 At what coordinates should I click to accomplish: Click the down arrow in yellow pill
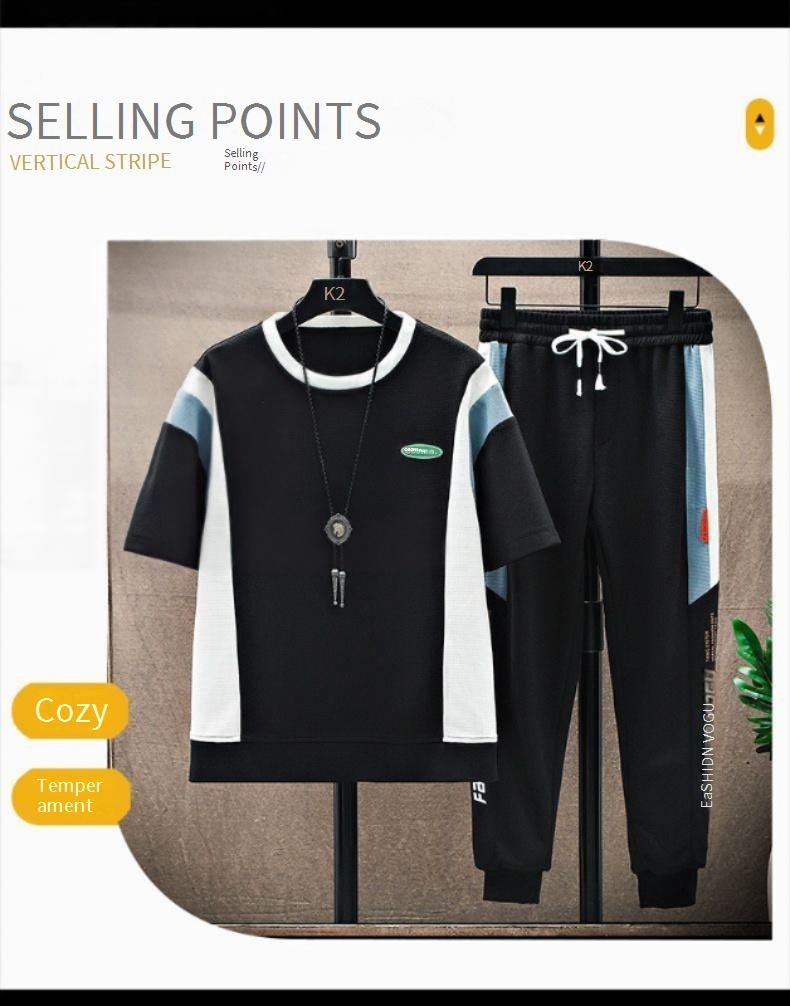(x=760, y=130)
